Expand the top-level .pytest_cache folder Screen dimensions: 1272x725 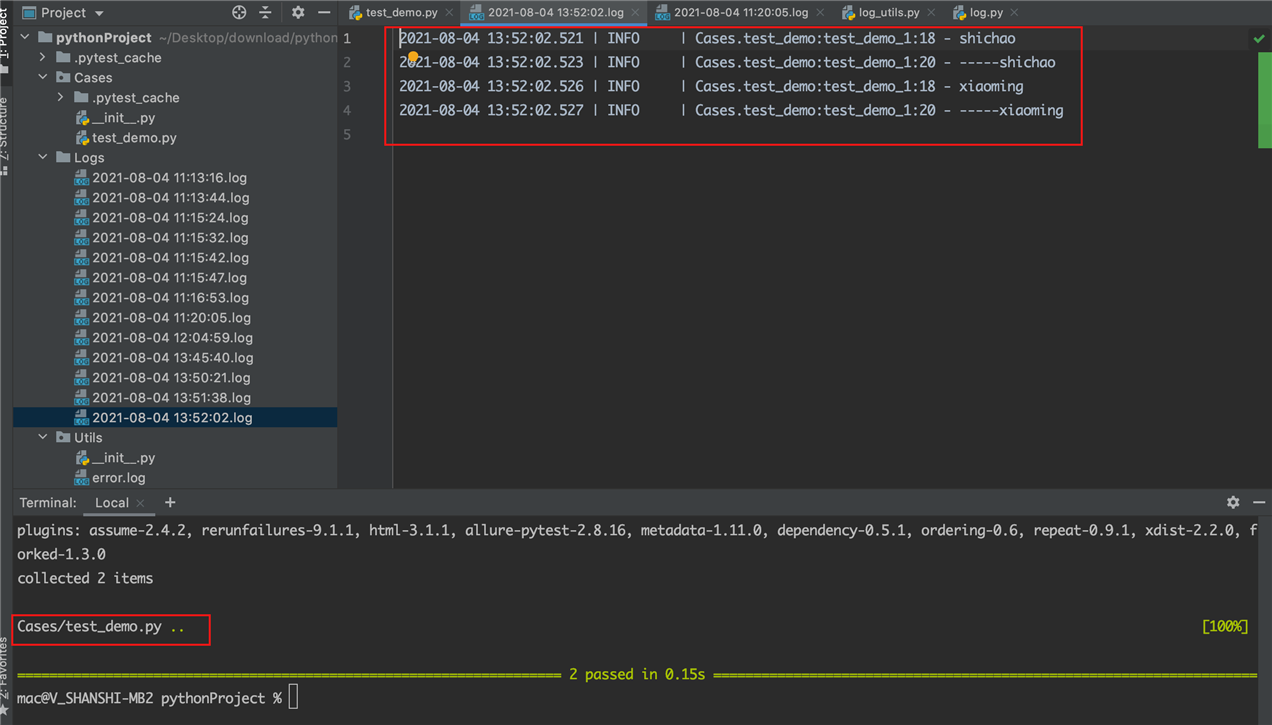point(43,57)
